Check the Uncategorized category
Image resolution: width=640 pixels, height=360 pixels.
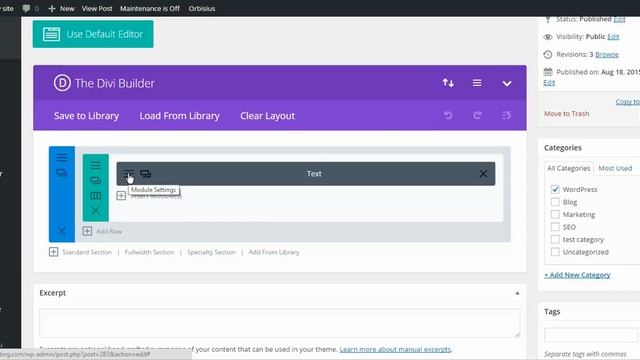pos(555,252)
